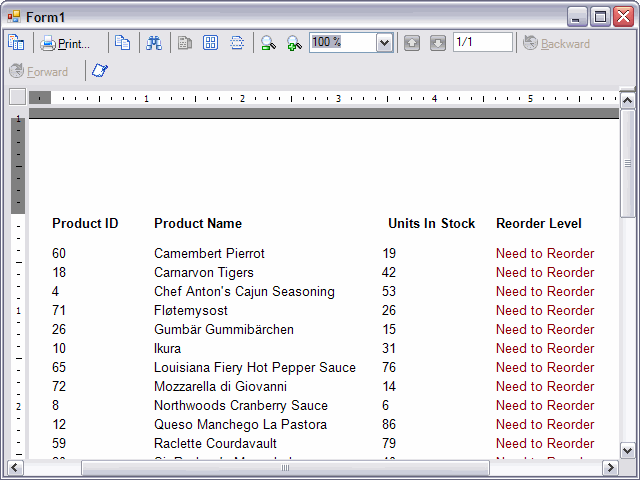Click the Print button
Image resolution: width=640 pixels, height=480 pixels.
click(x=65, y=43)
